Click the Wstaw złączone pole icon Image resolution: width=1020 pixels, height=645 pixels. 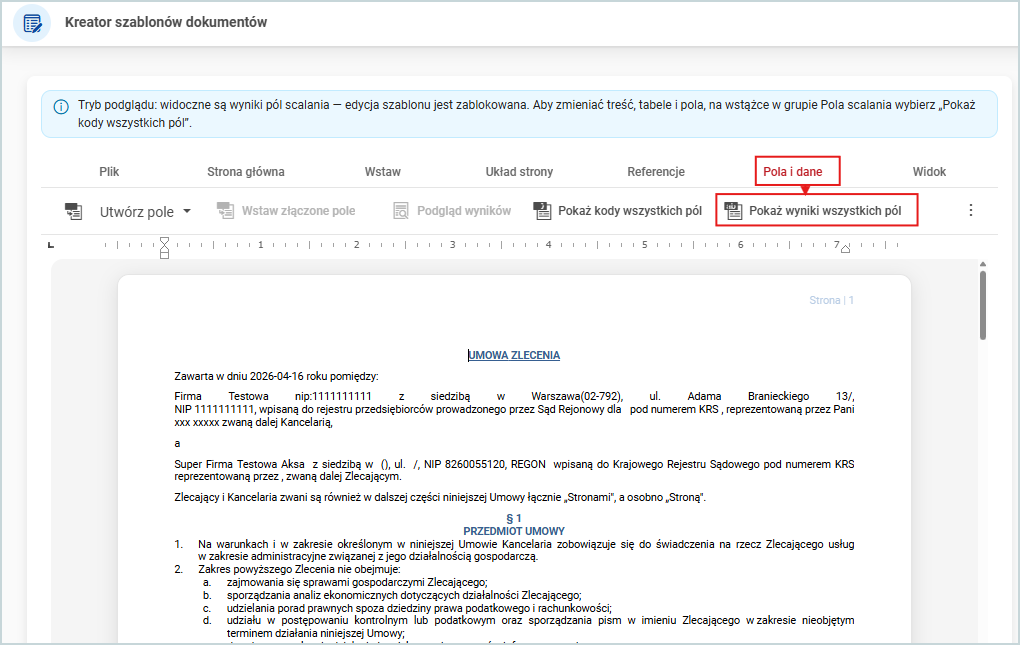[225, 211]
